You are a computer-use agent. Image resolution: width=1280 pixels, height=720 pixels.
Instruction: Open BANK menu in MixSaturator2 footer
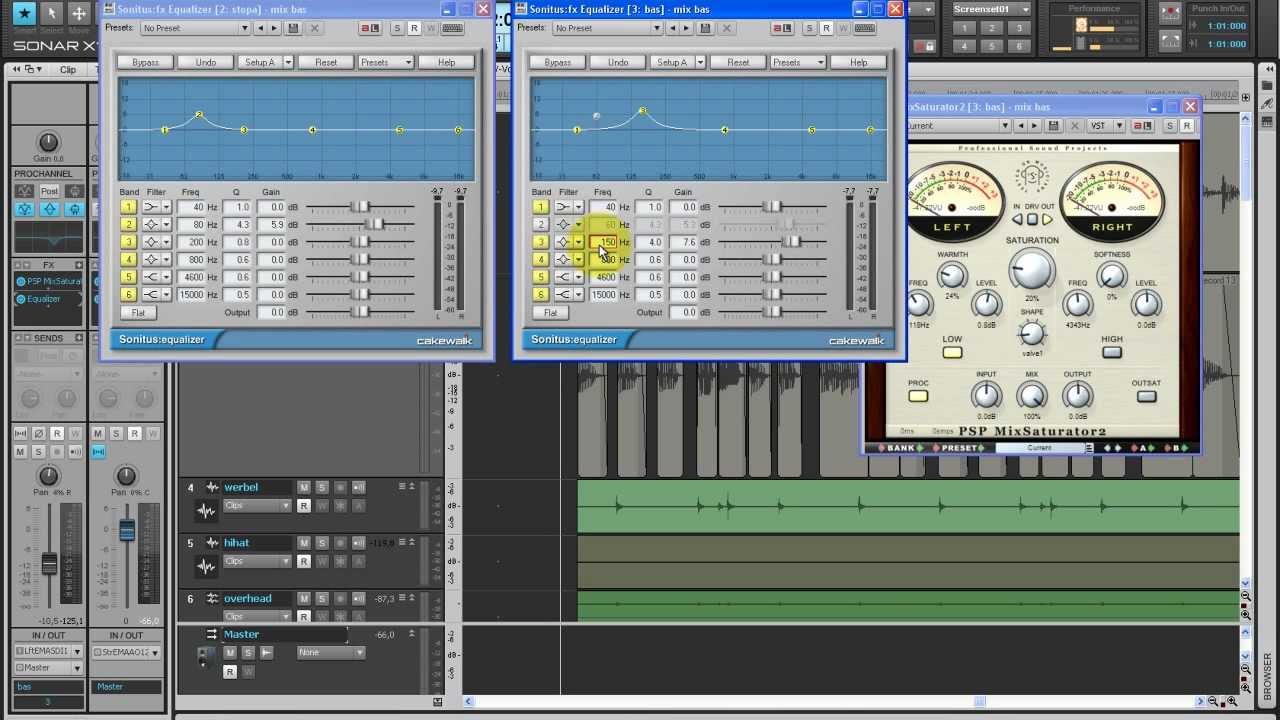[901, 448]
